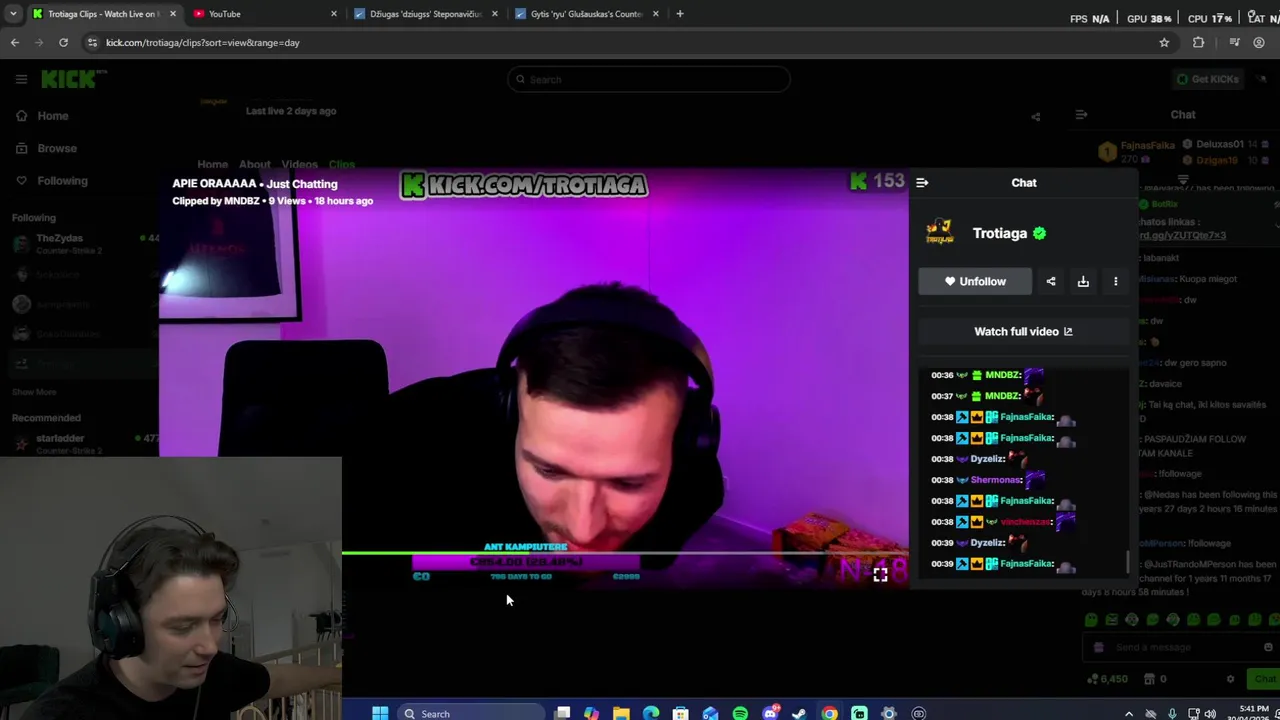Open the Kick hamburger sidebar menu

21,79
